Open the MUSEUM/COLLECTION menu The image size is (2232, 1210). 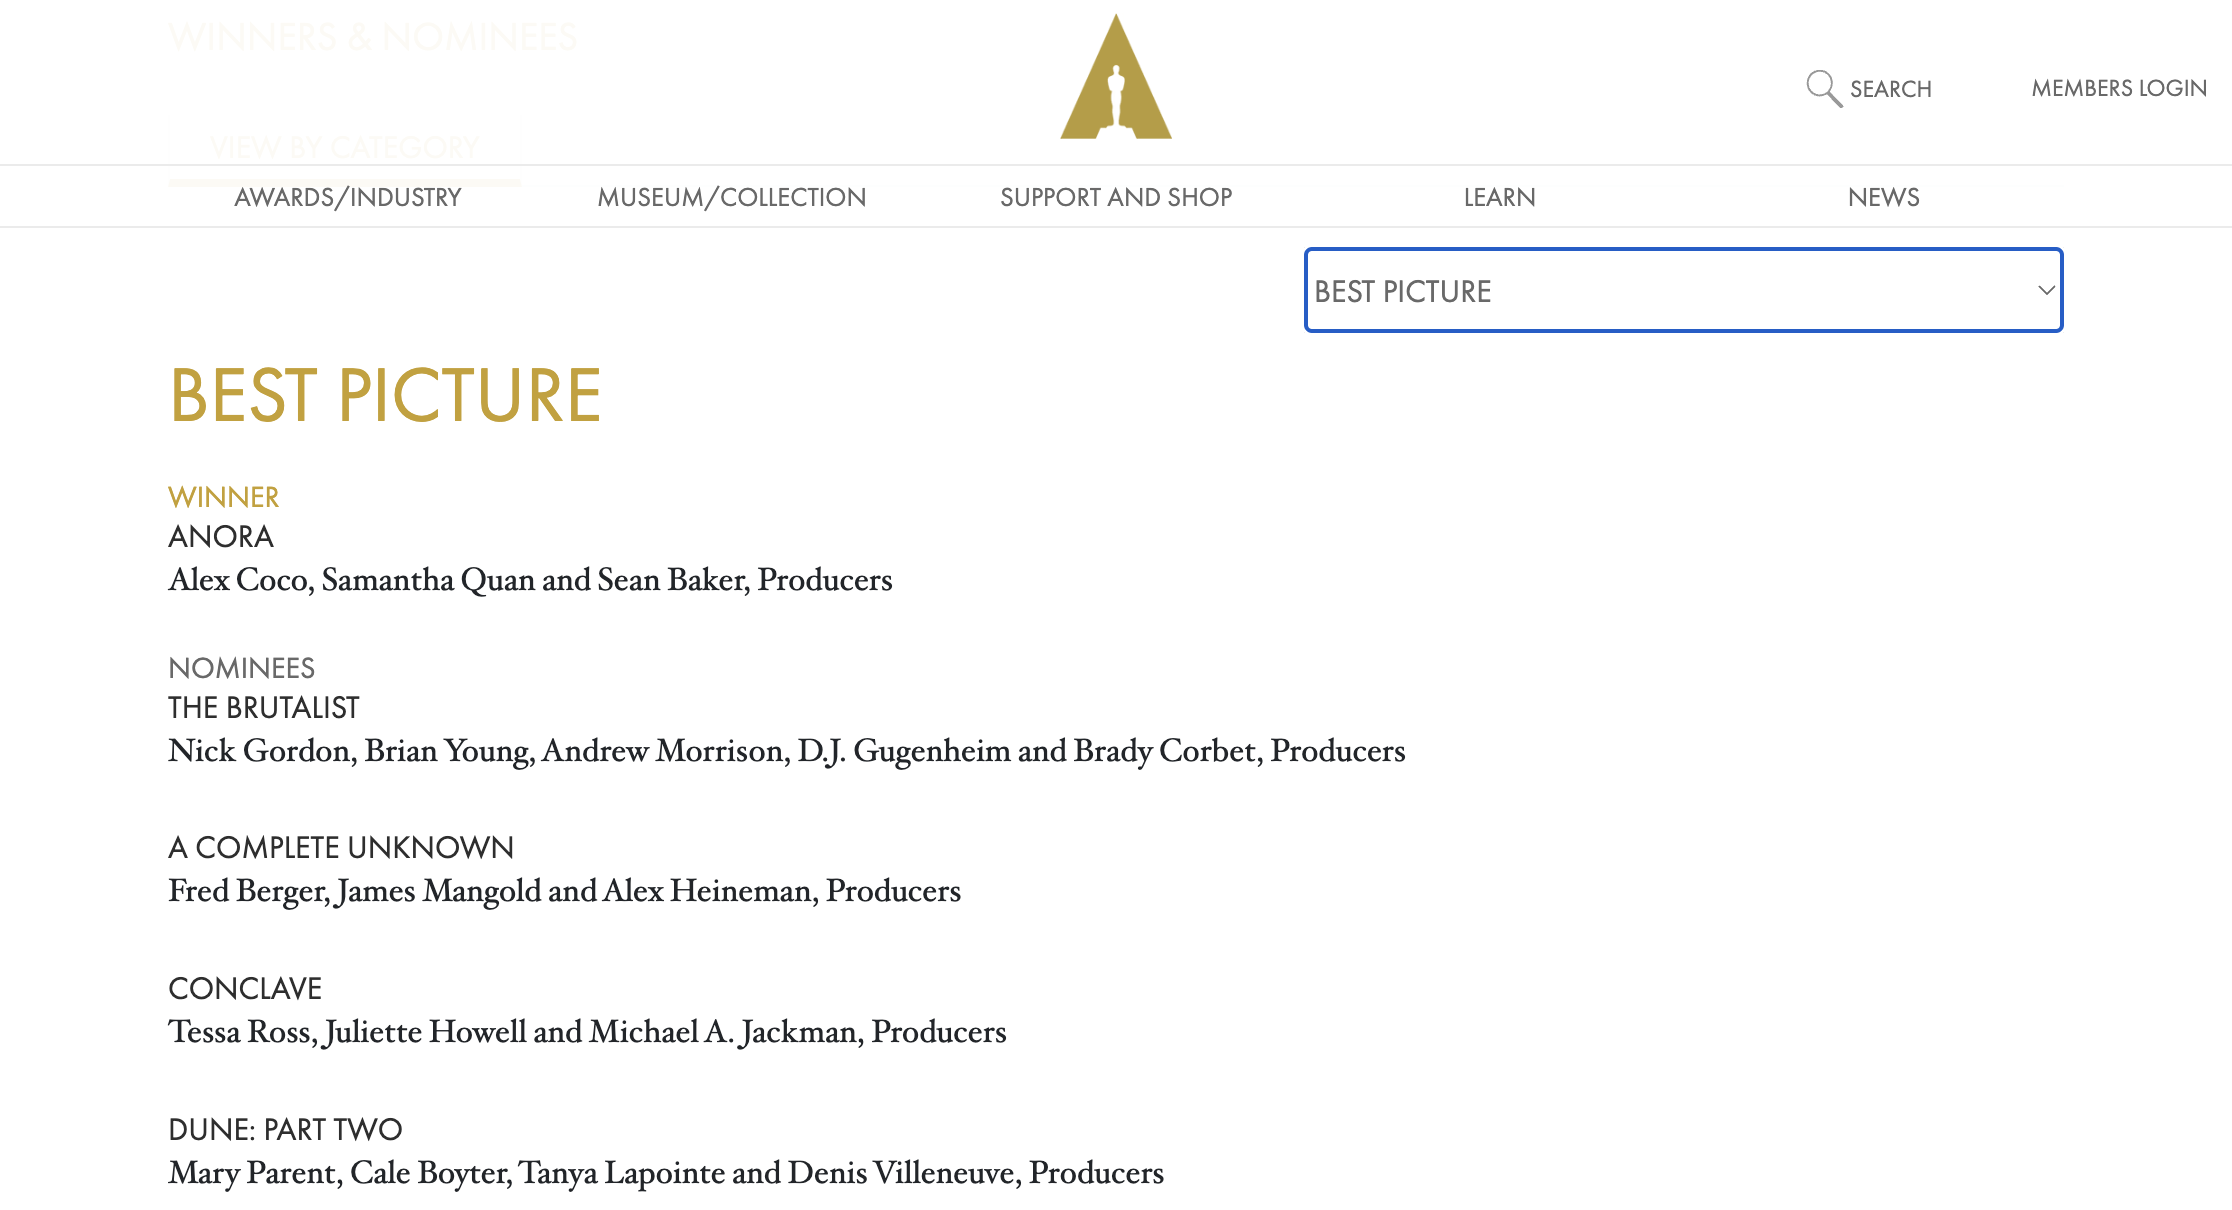click(x=732, y=197)
